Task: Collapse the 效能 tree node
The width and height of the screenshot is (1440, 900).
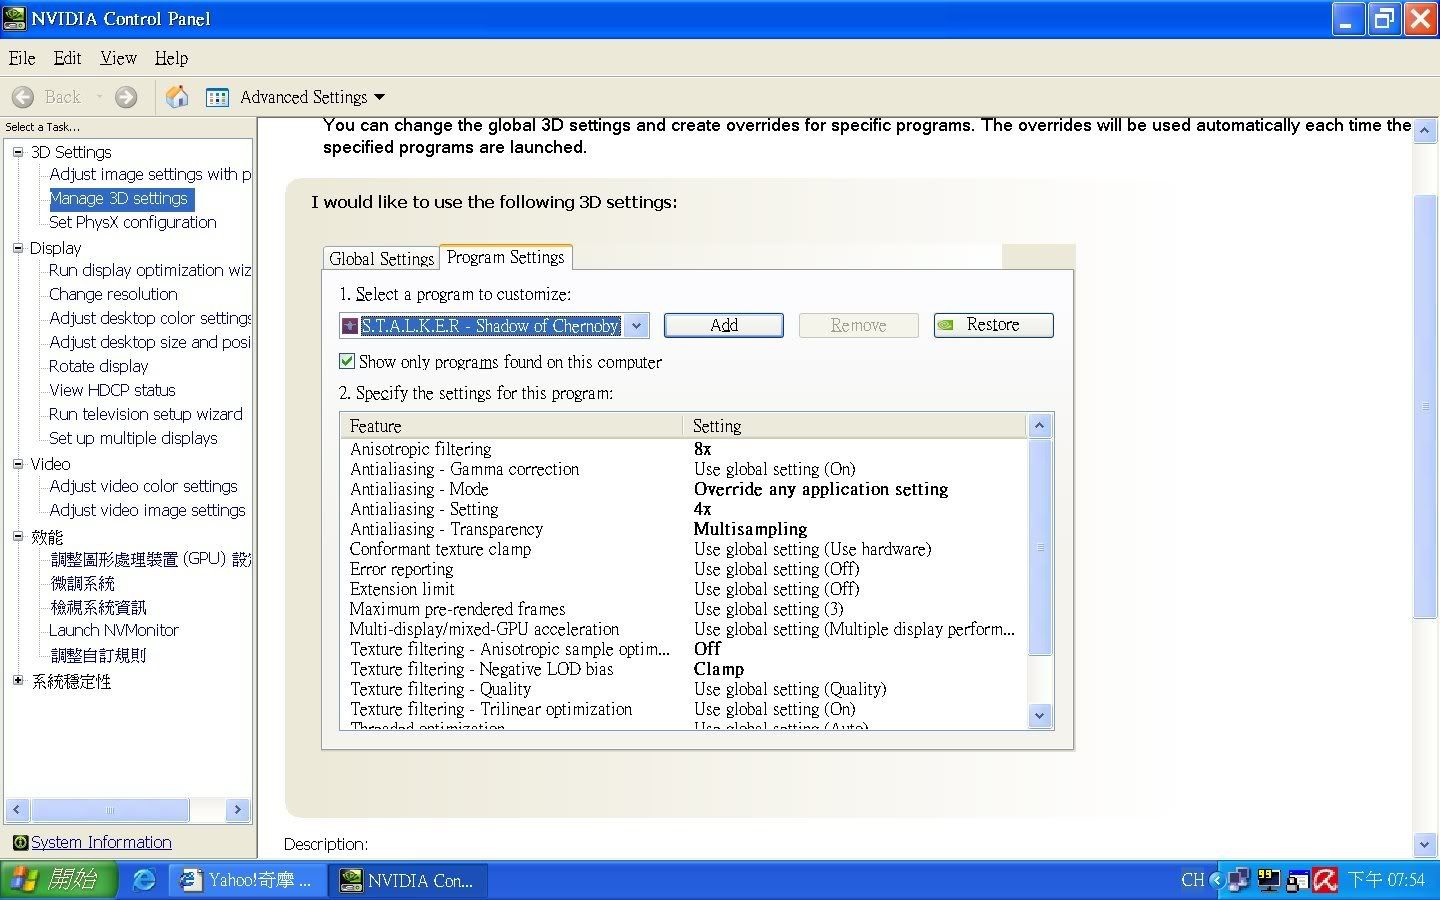Action: [17, 537]
